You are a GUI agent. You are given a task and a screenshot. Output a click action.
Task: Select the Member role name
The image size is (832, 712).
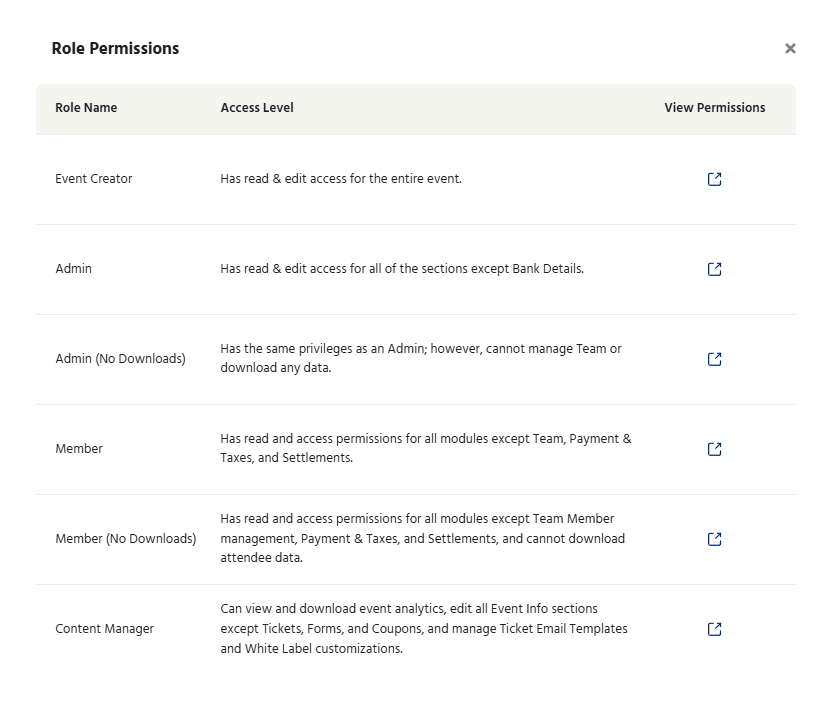pyautogui.click(x=79, y=449)
